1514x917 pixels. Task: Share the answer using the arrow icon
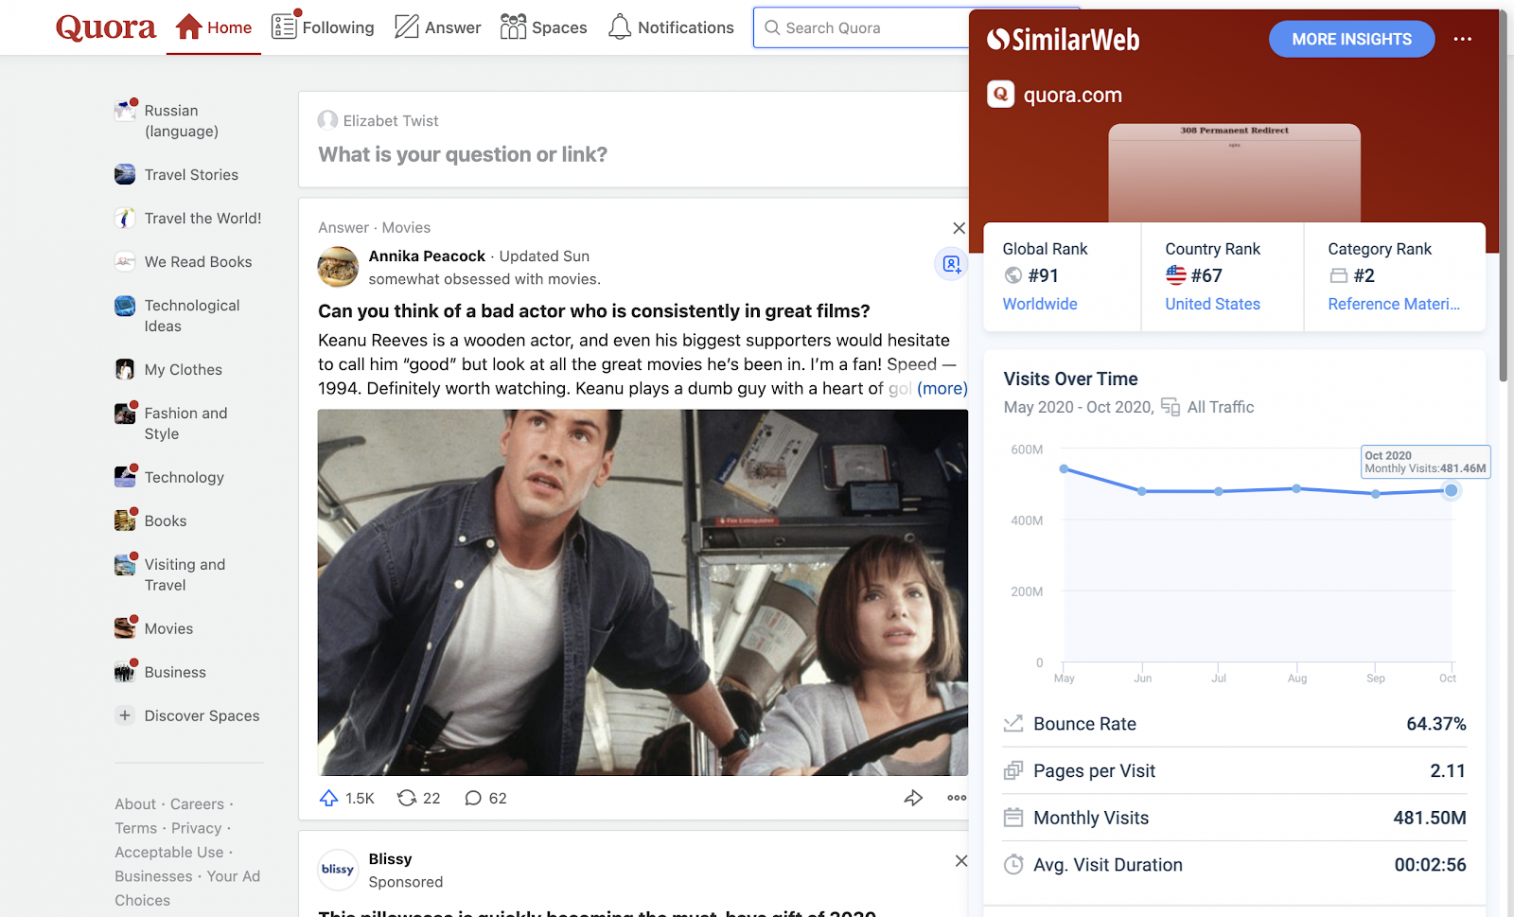pyautogui.click(x=913, y=798)
